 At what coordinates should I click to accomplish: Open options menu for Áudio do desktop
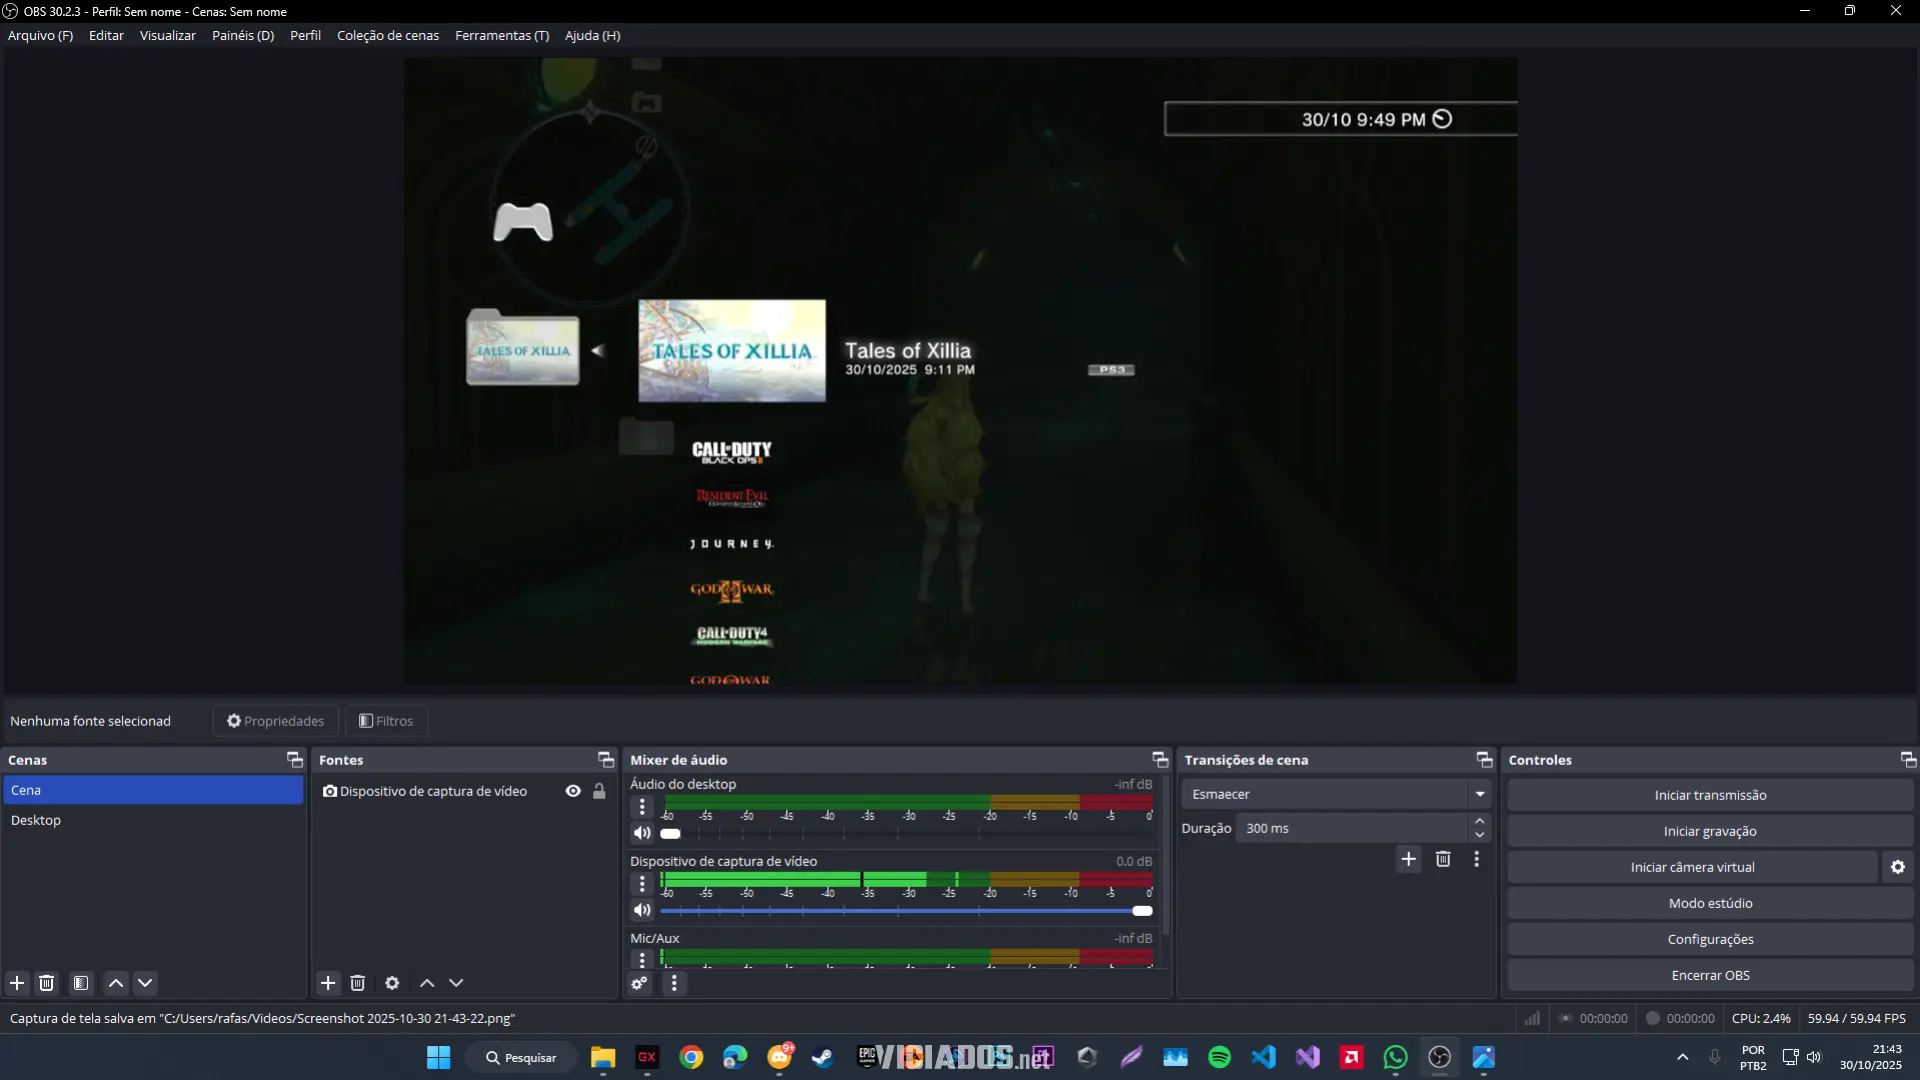click(x=642, y=807)
